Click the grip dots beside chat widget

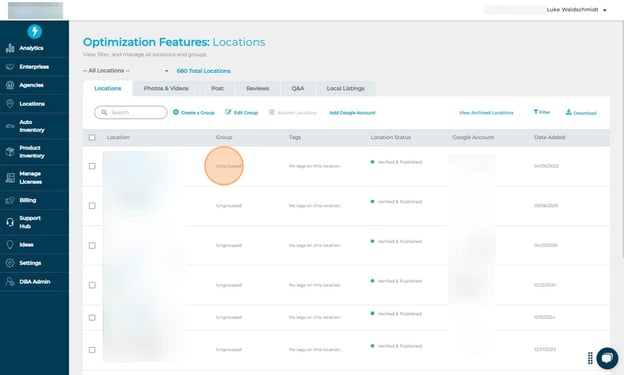coord(590,358)
